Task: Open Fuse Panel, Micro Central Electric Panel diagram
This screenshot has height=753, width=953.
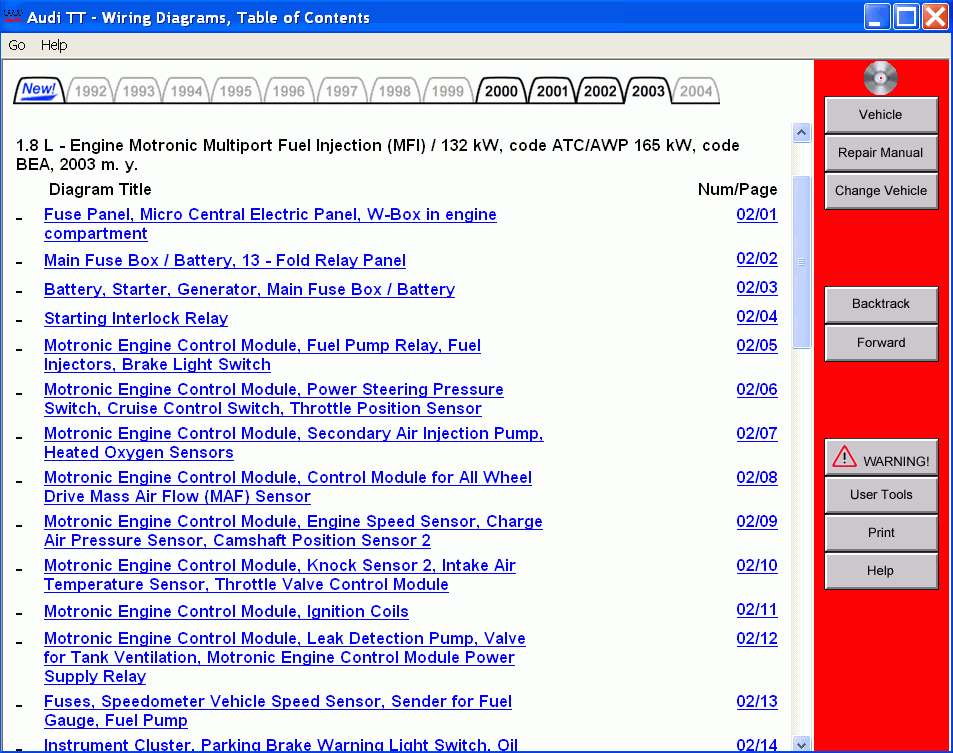Action: point(270,224)
